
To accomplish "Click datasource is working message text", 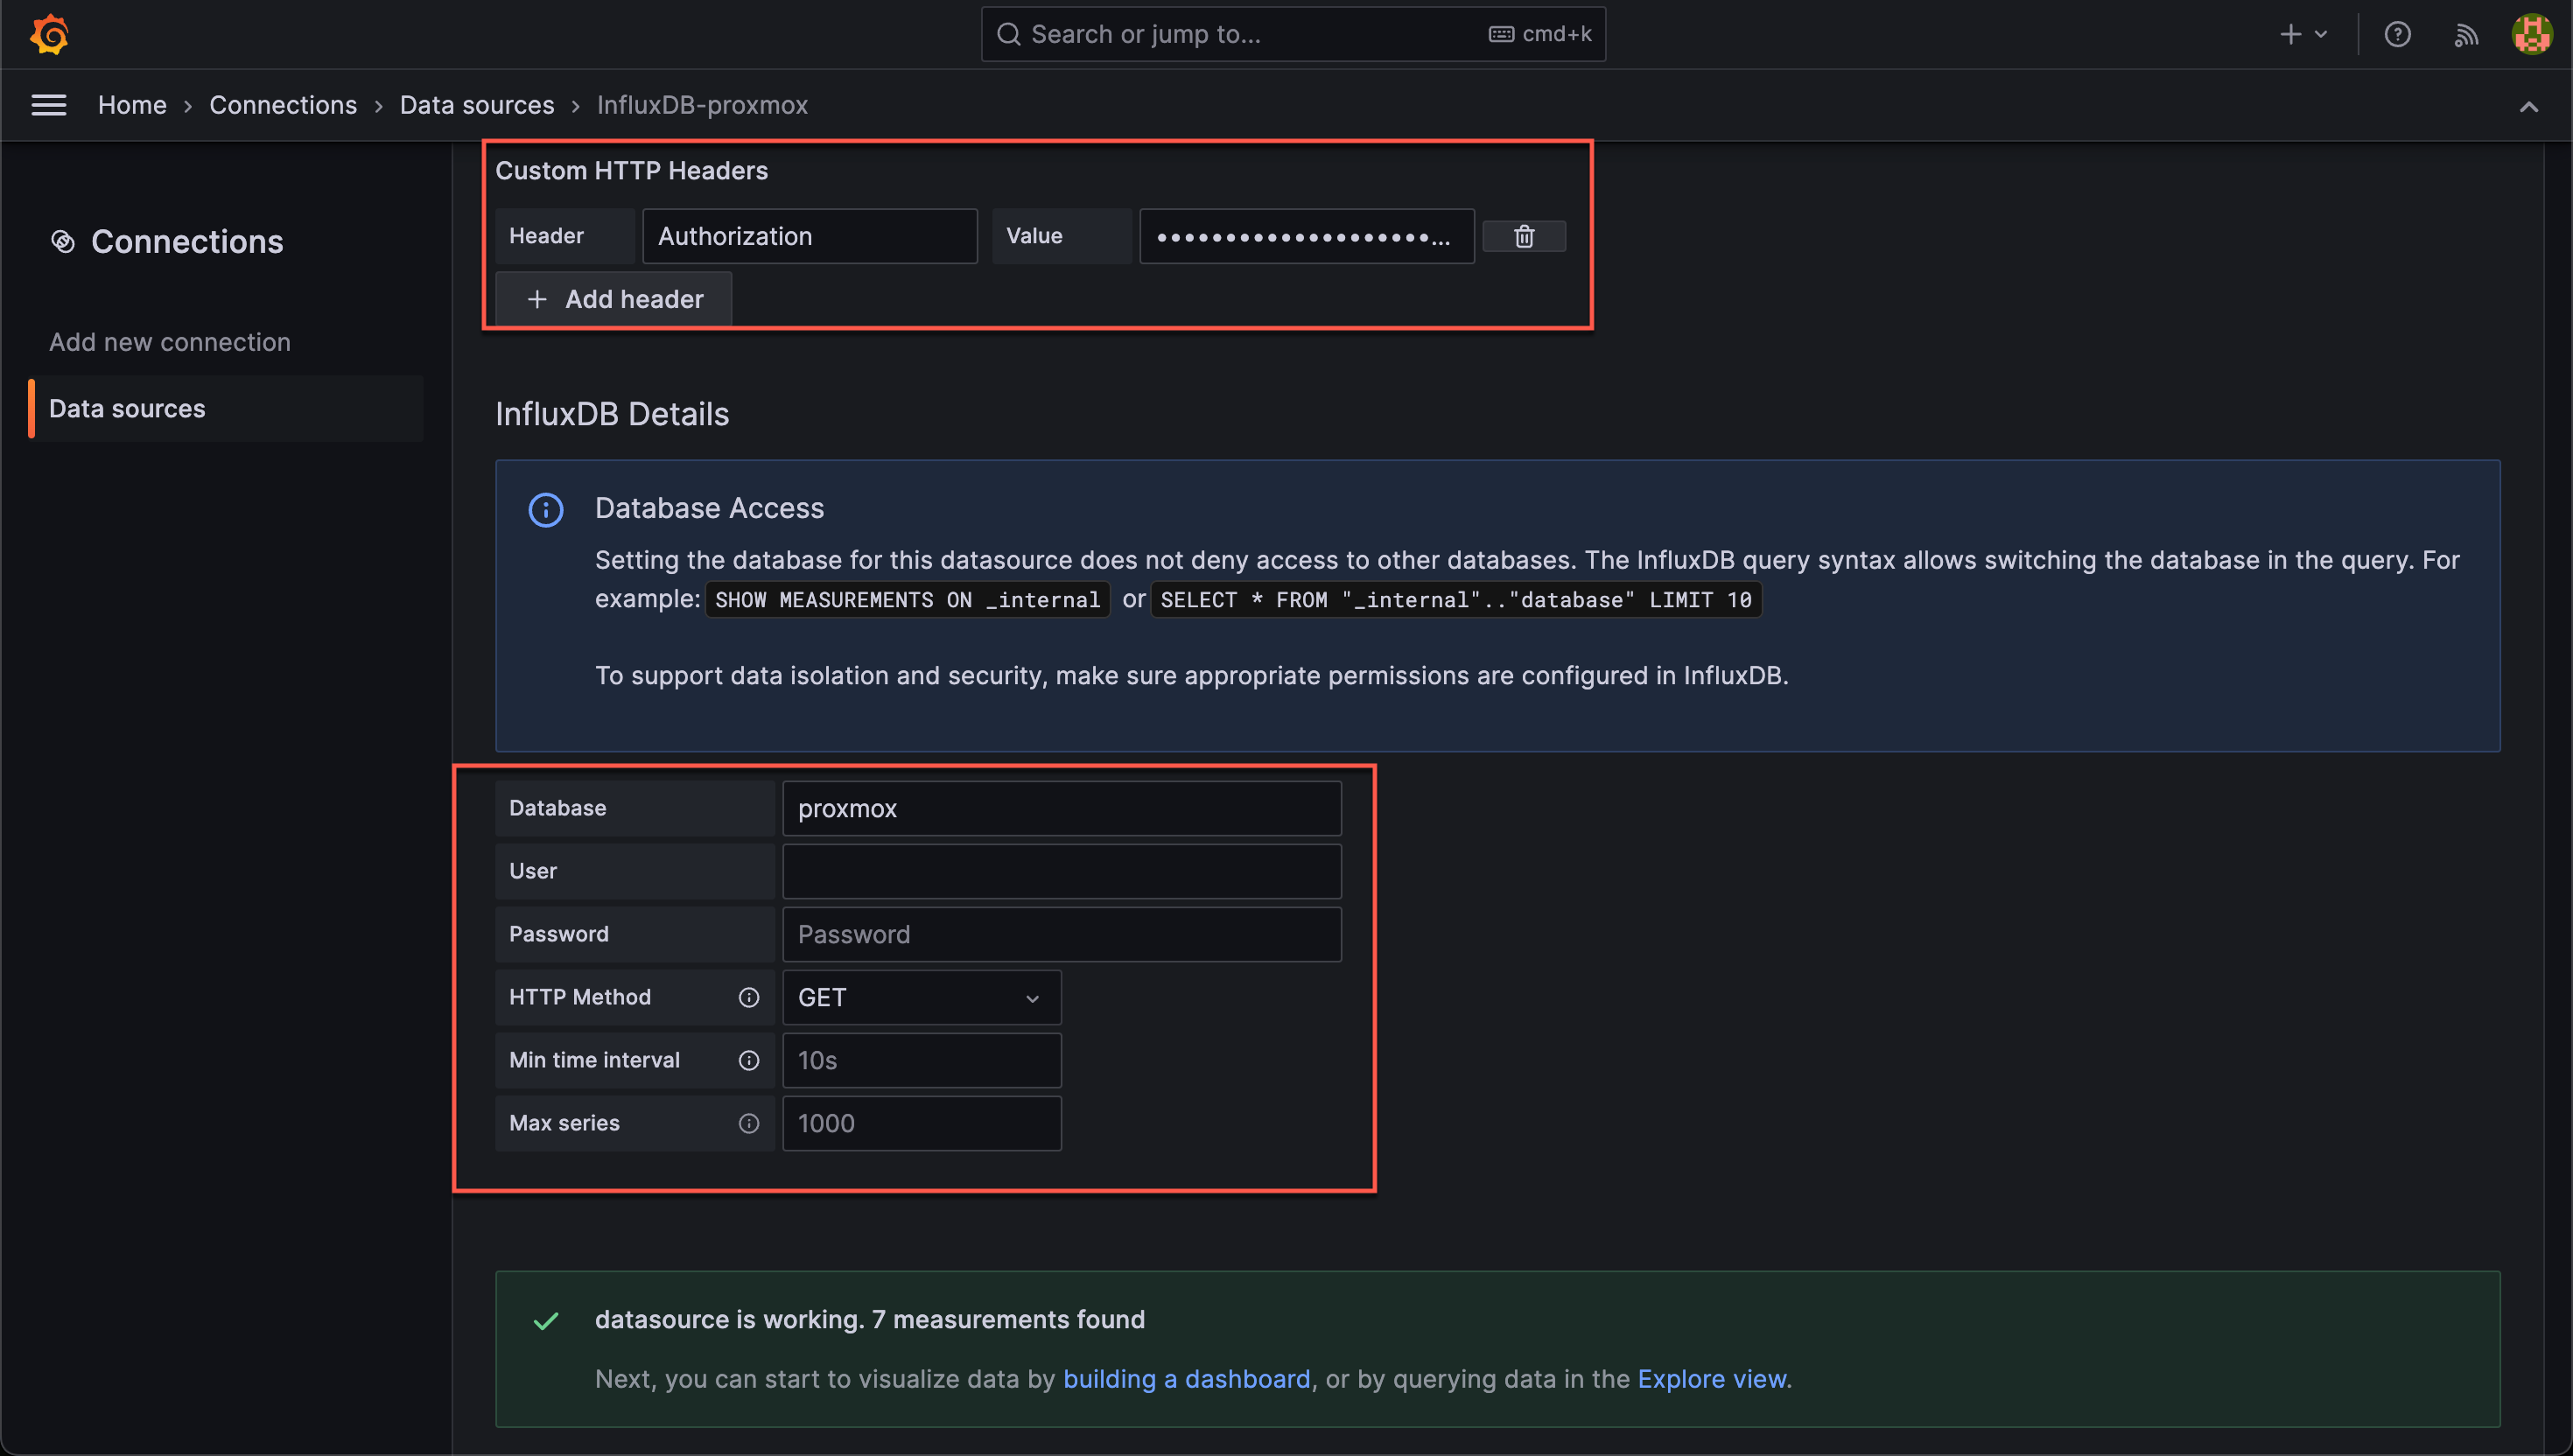I will (869, 1320).
